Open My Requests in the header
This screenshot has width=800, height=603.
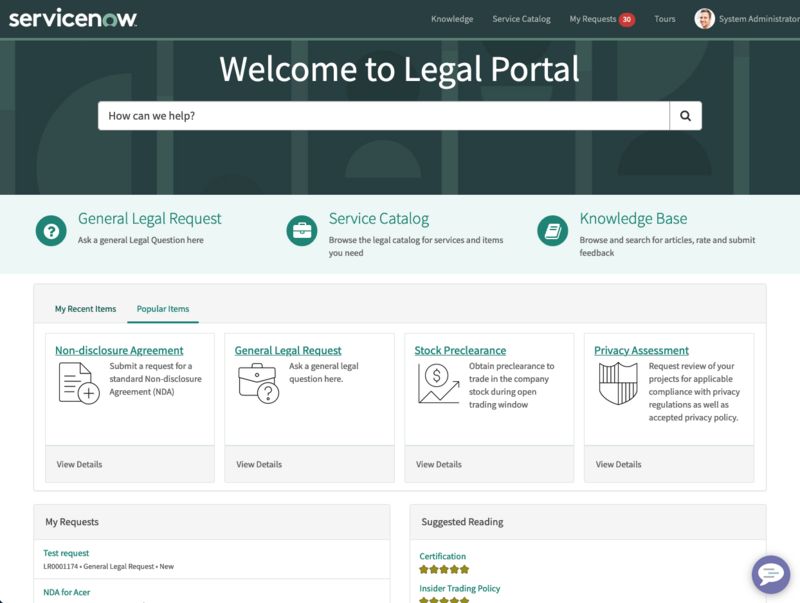click(x=593, y=19)
